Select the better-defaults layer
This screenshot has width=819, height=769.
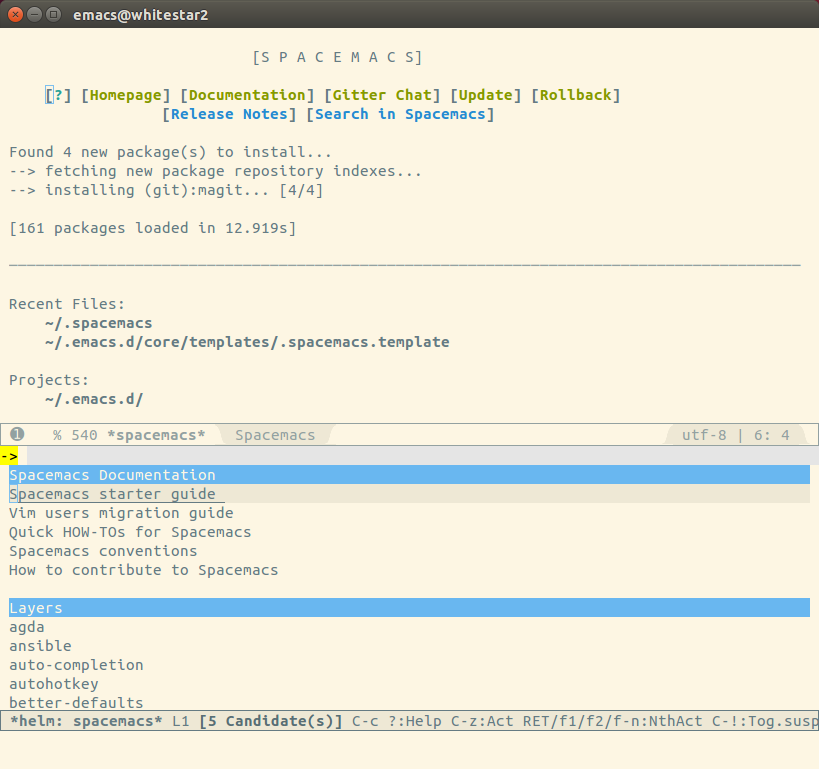76,703
